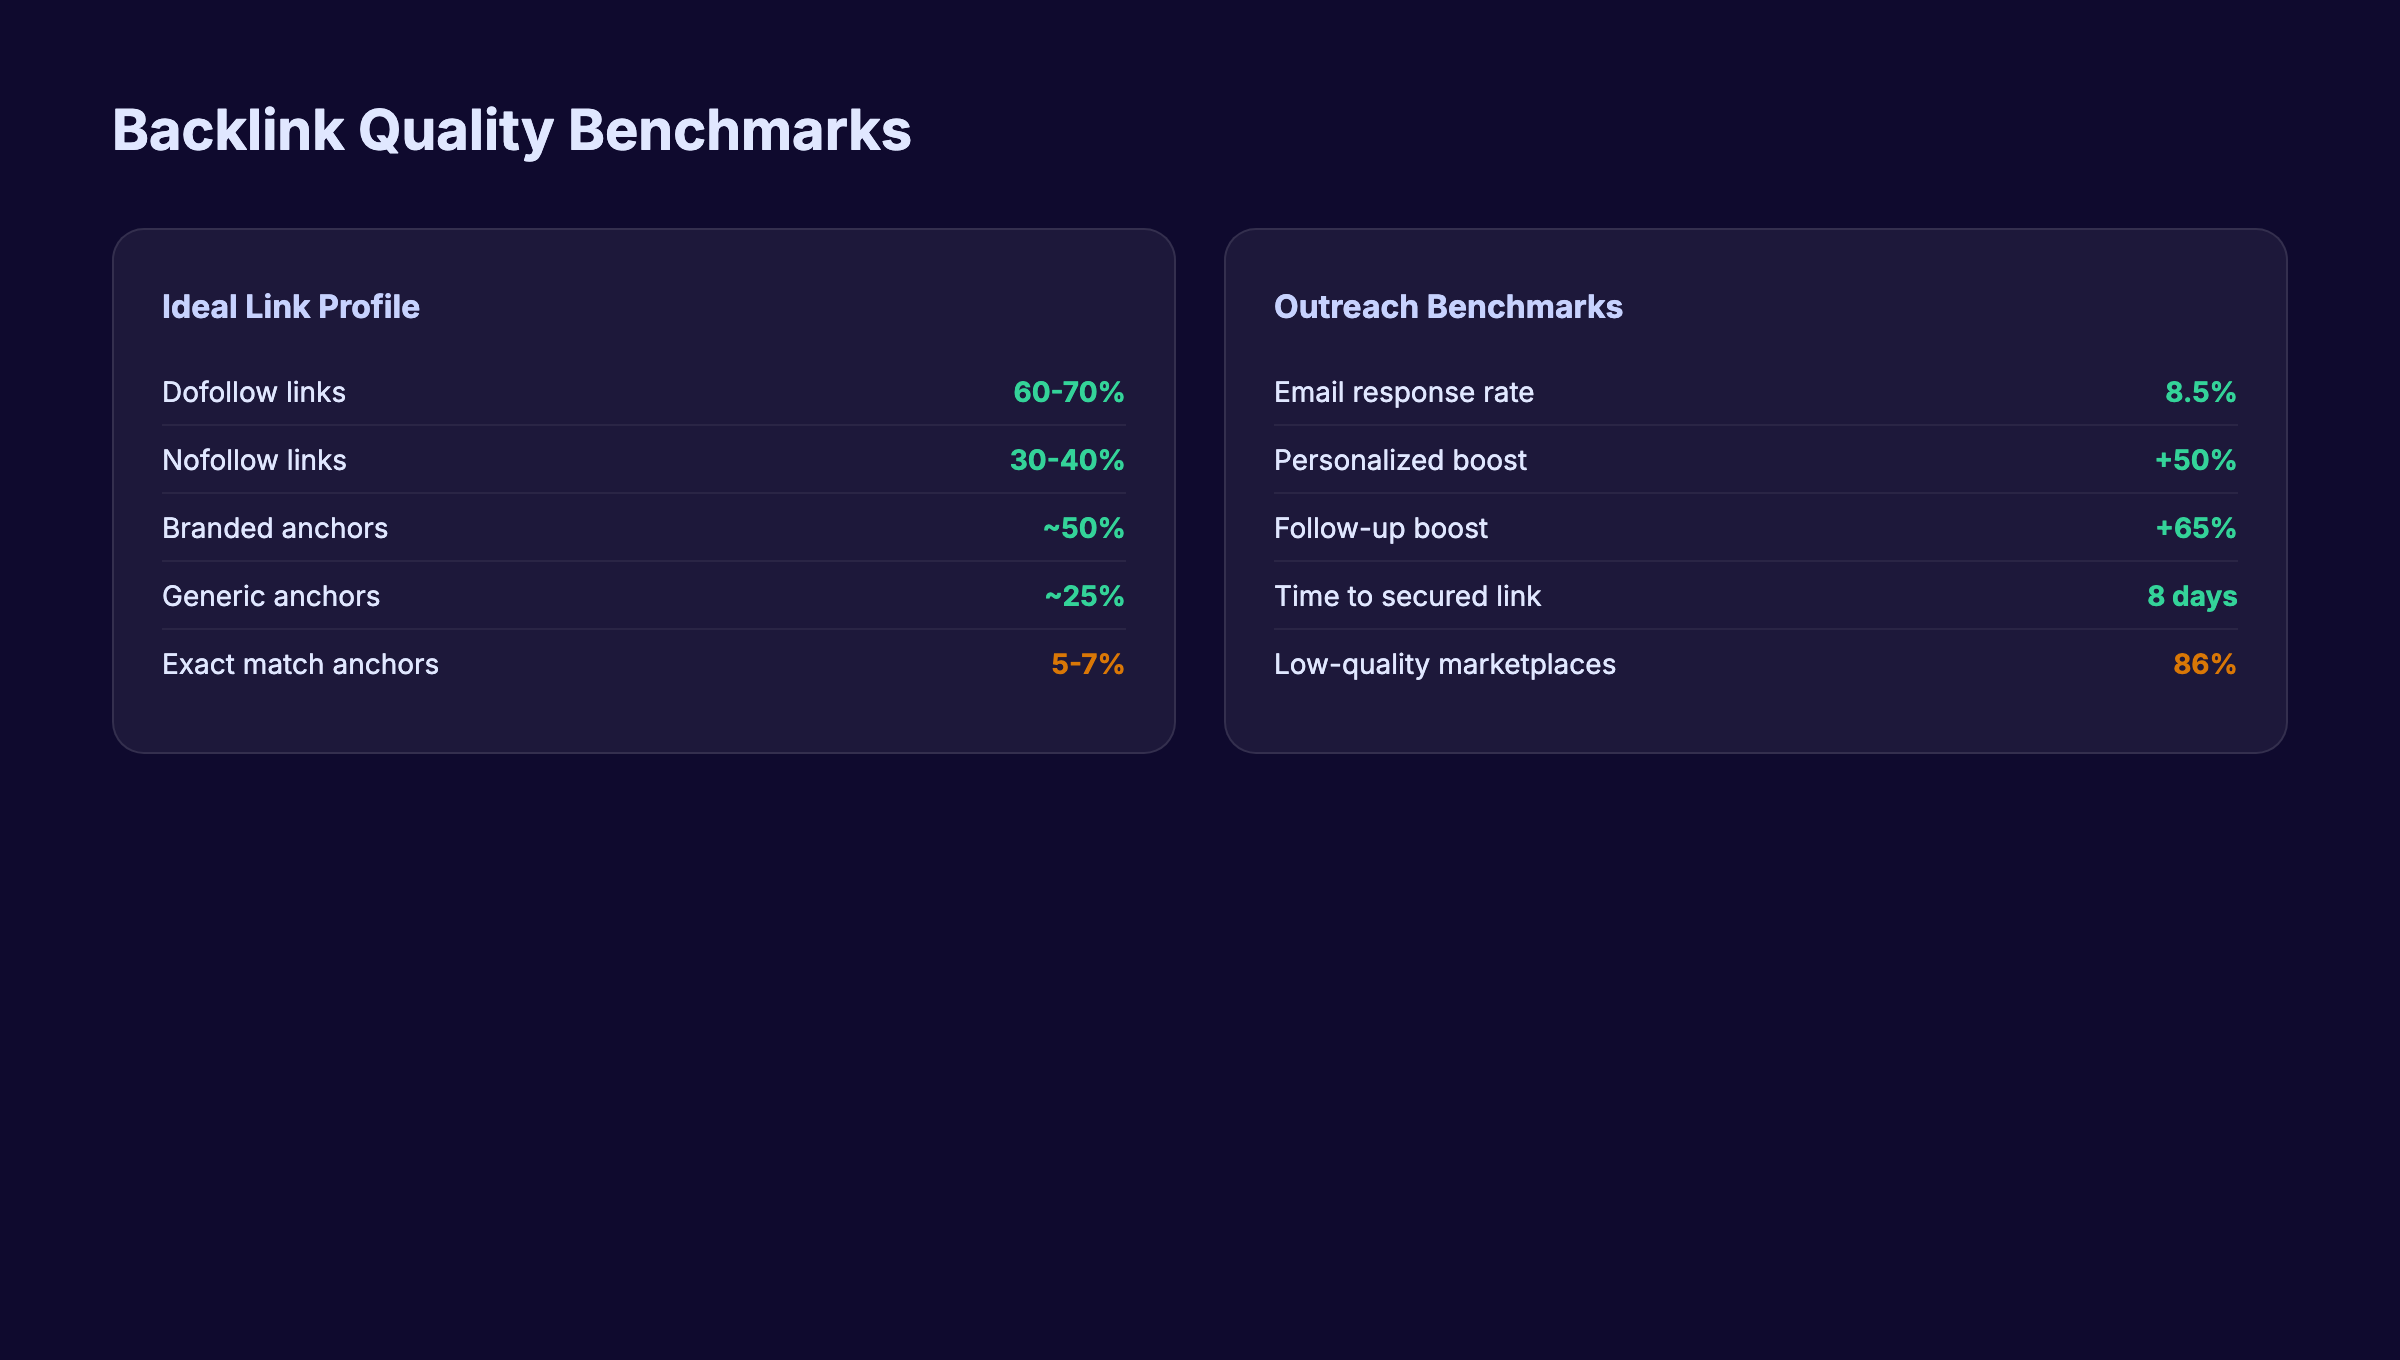
Task: Select the Nofollow links label
Action: (255, 460)
